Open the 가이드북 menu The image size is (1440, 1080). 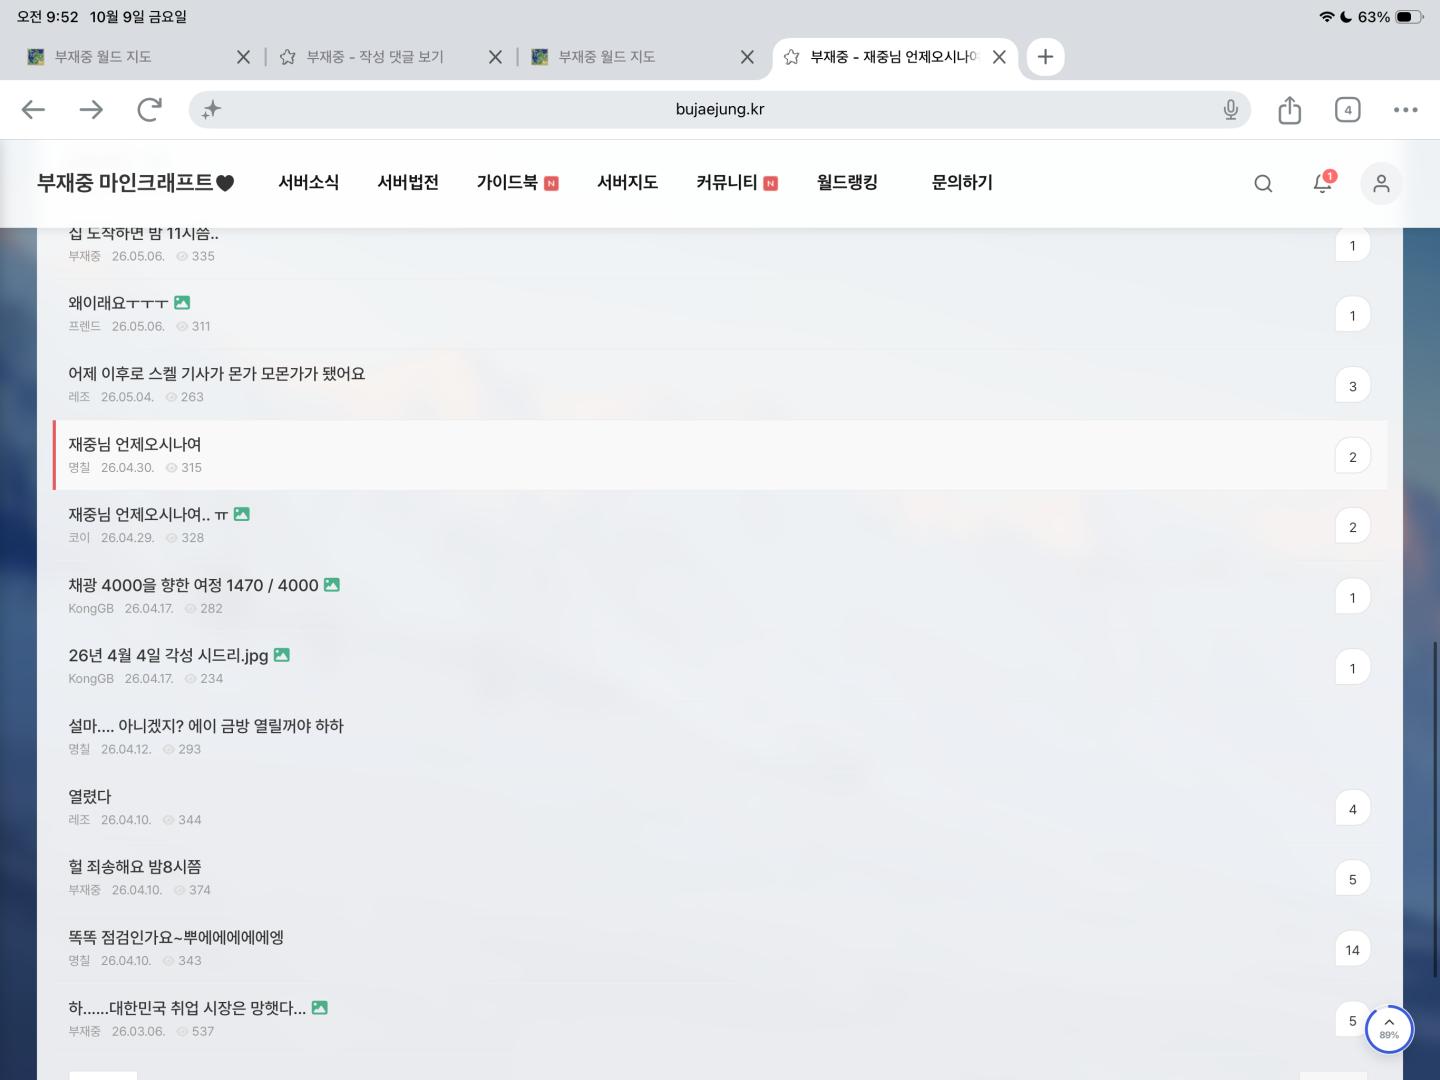pyautogui.click(x=507, y=182)
